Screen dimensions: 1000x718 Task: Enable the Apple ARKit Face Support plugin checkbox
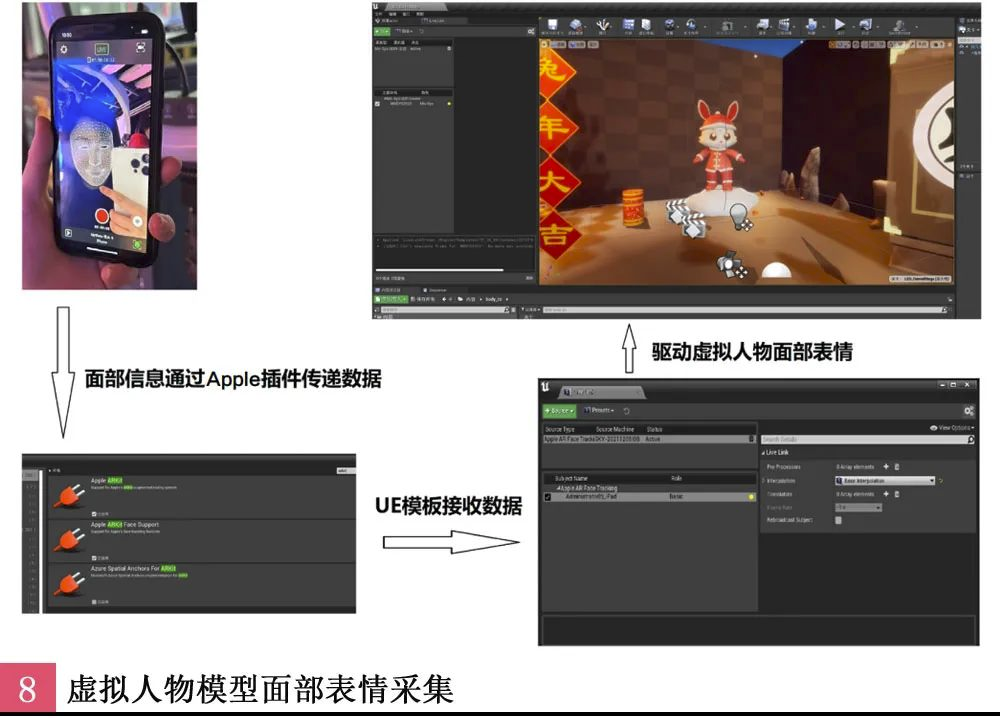click(94, 557)
